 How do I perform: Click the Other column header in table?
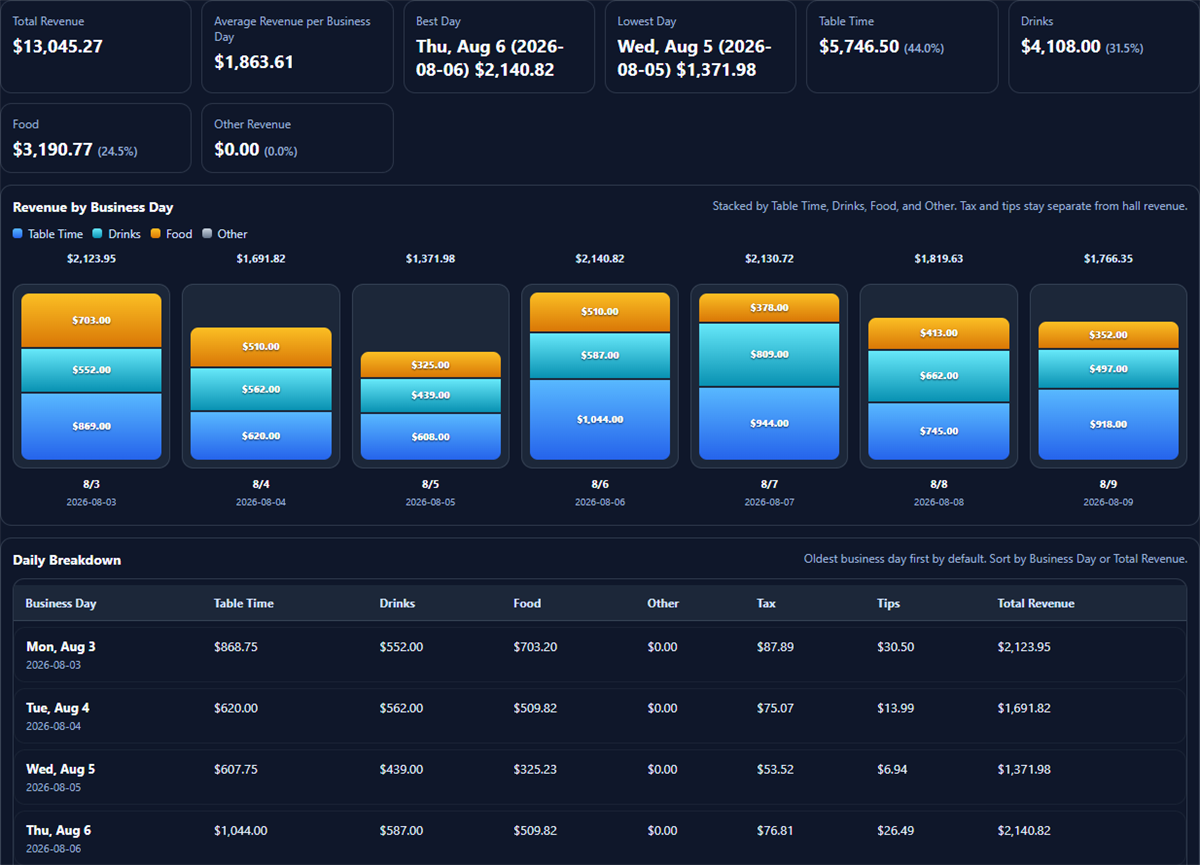click(x=663, y=603)
